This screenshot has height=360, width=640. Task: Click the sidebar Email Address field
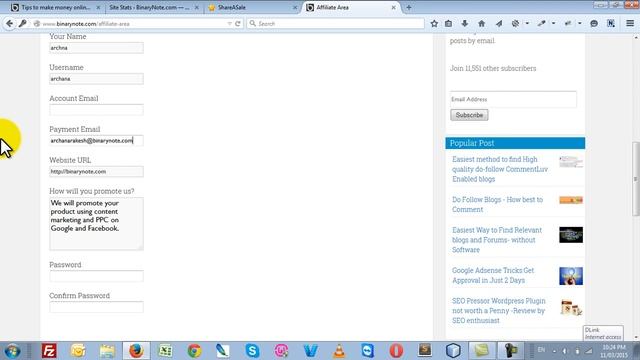coord(513,99)
